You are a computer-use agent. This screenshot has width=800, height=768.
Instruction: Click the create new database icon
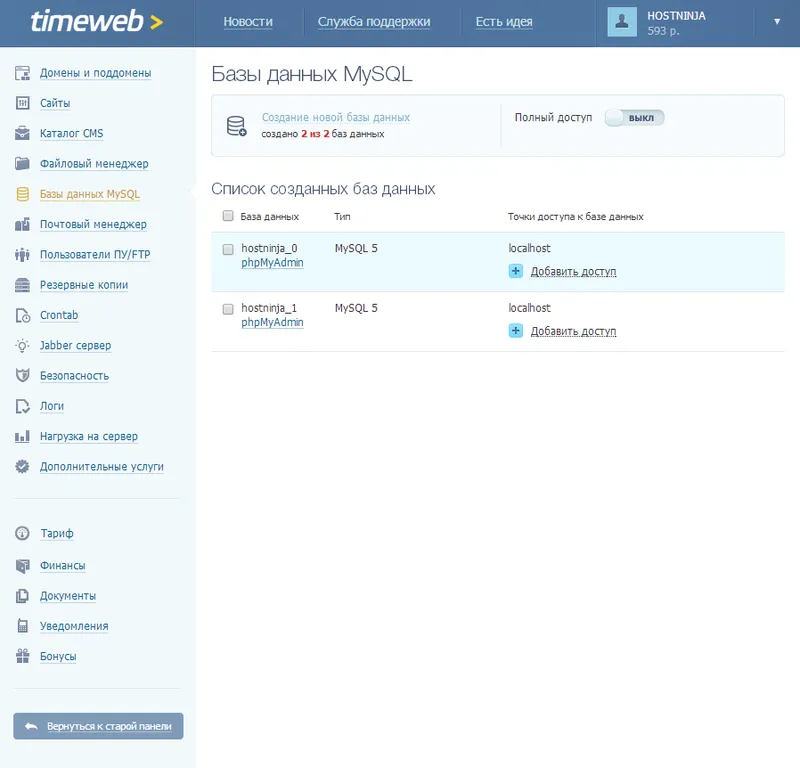[x=236, y=126]
